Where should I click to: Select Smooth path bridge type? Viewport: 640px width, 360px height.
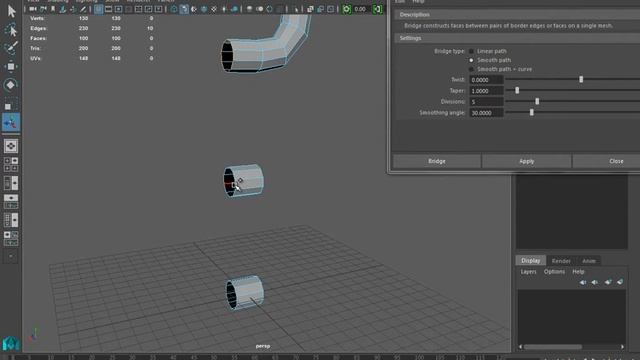471,60
